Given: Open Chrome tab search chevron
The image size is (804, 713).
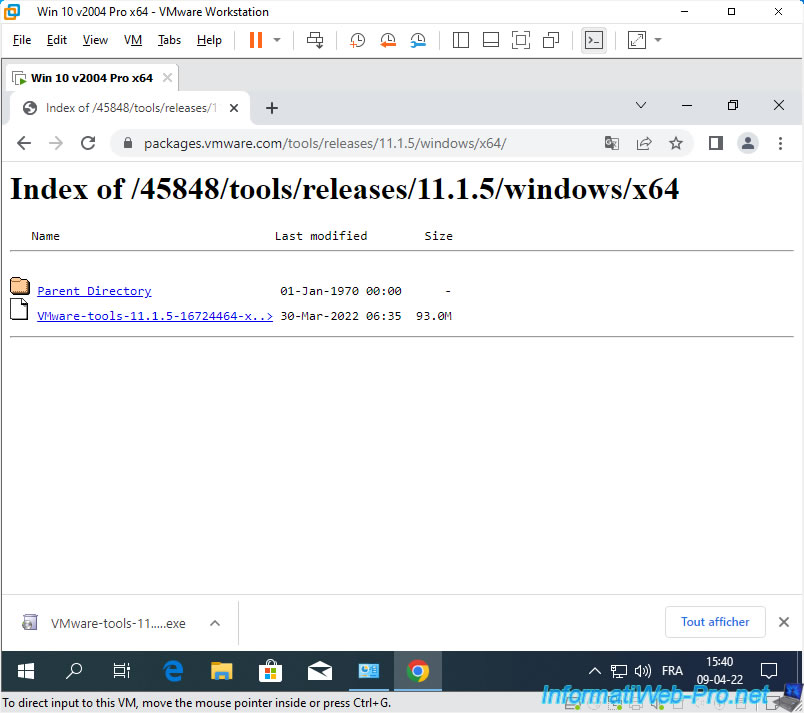Looking at the screenshot, I should point(641,106).
